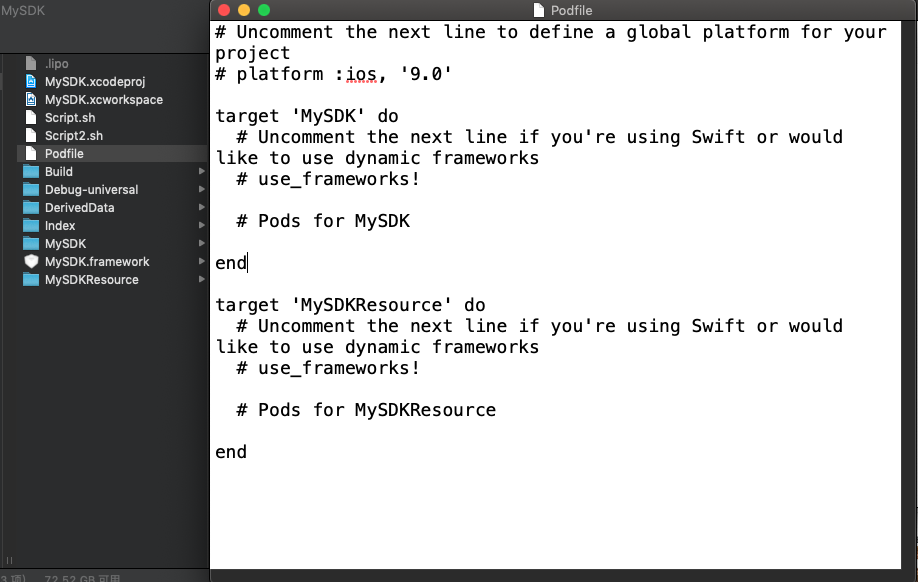The height and width of the screenshot is (582, 918).
Task: Expand the MySDK.framework disclosure arrow
Action: tap(200, 261)
